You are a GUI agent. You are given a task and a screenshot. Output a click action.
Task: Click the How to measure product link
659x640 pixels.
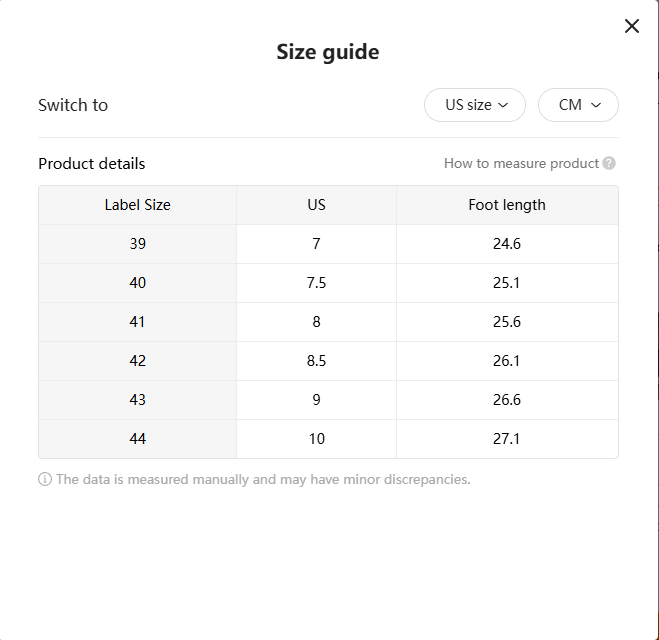tap(521, 163)
